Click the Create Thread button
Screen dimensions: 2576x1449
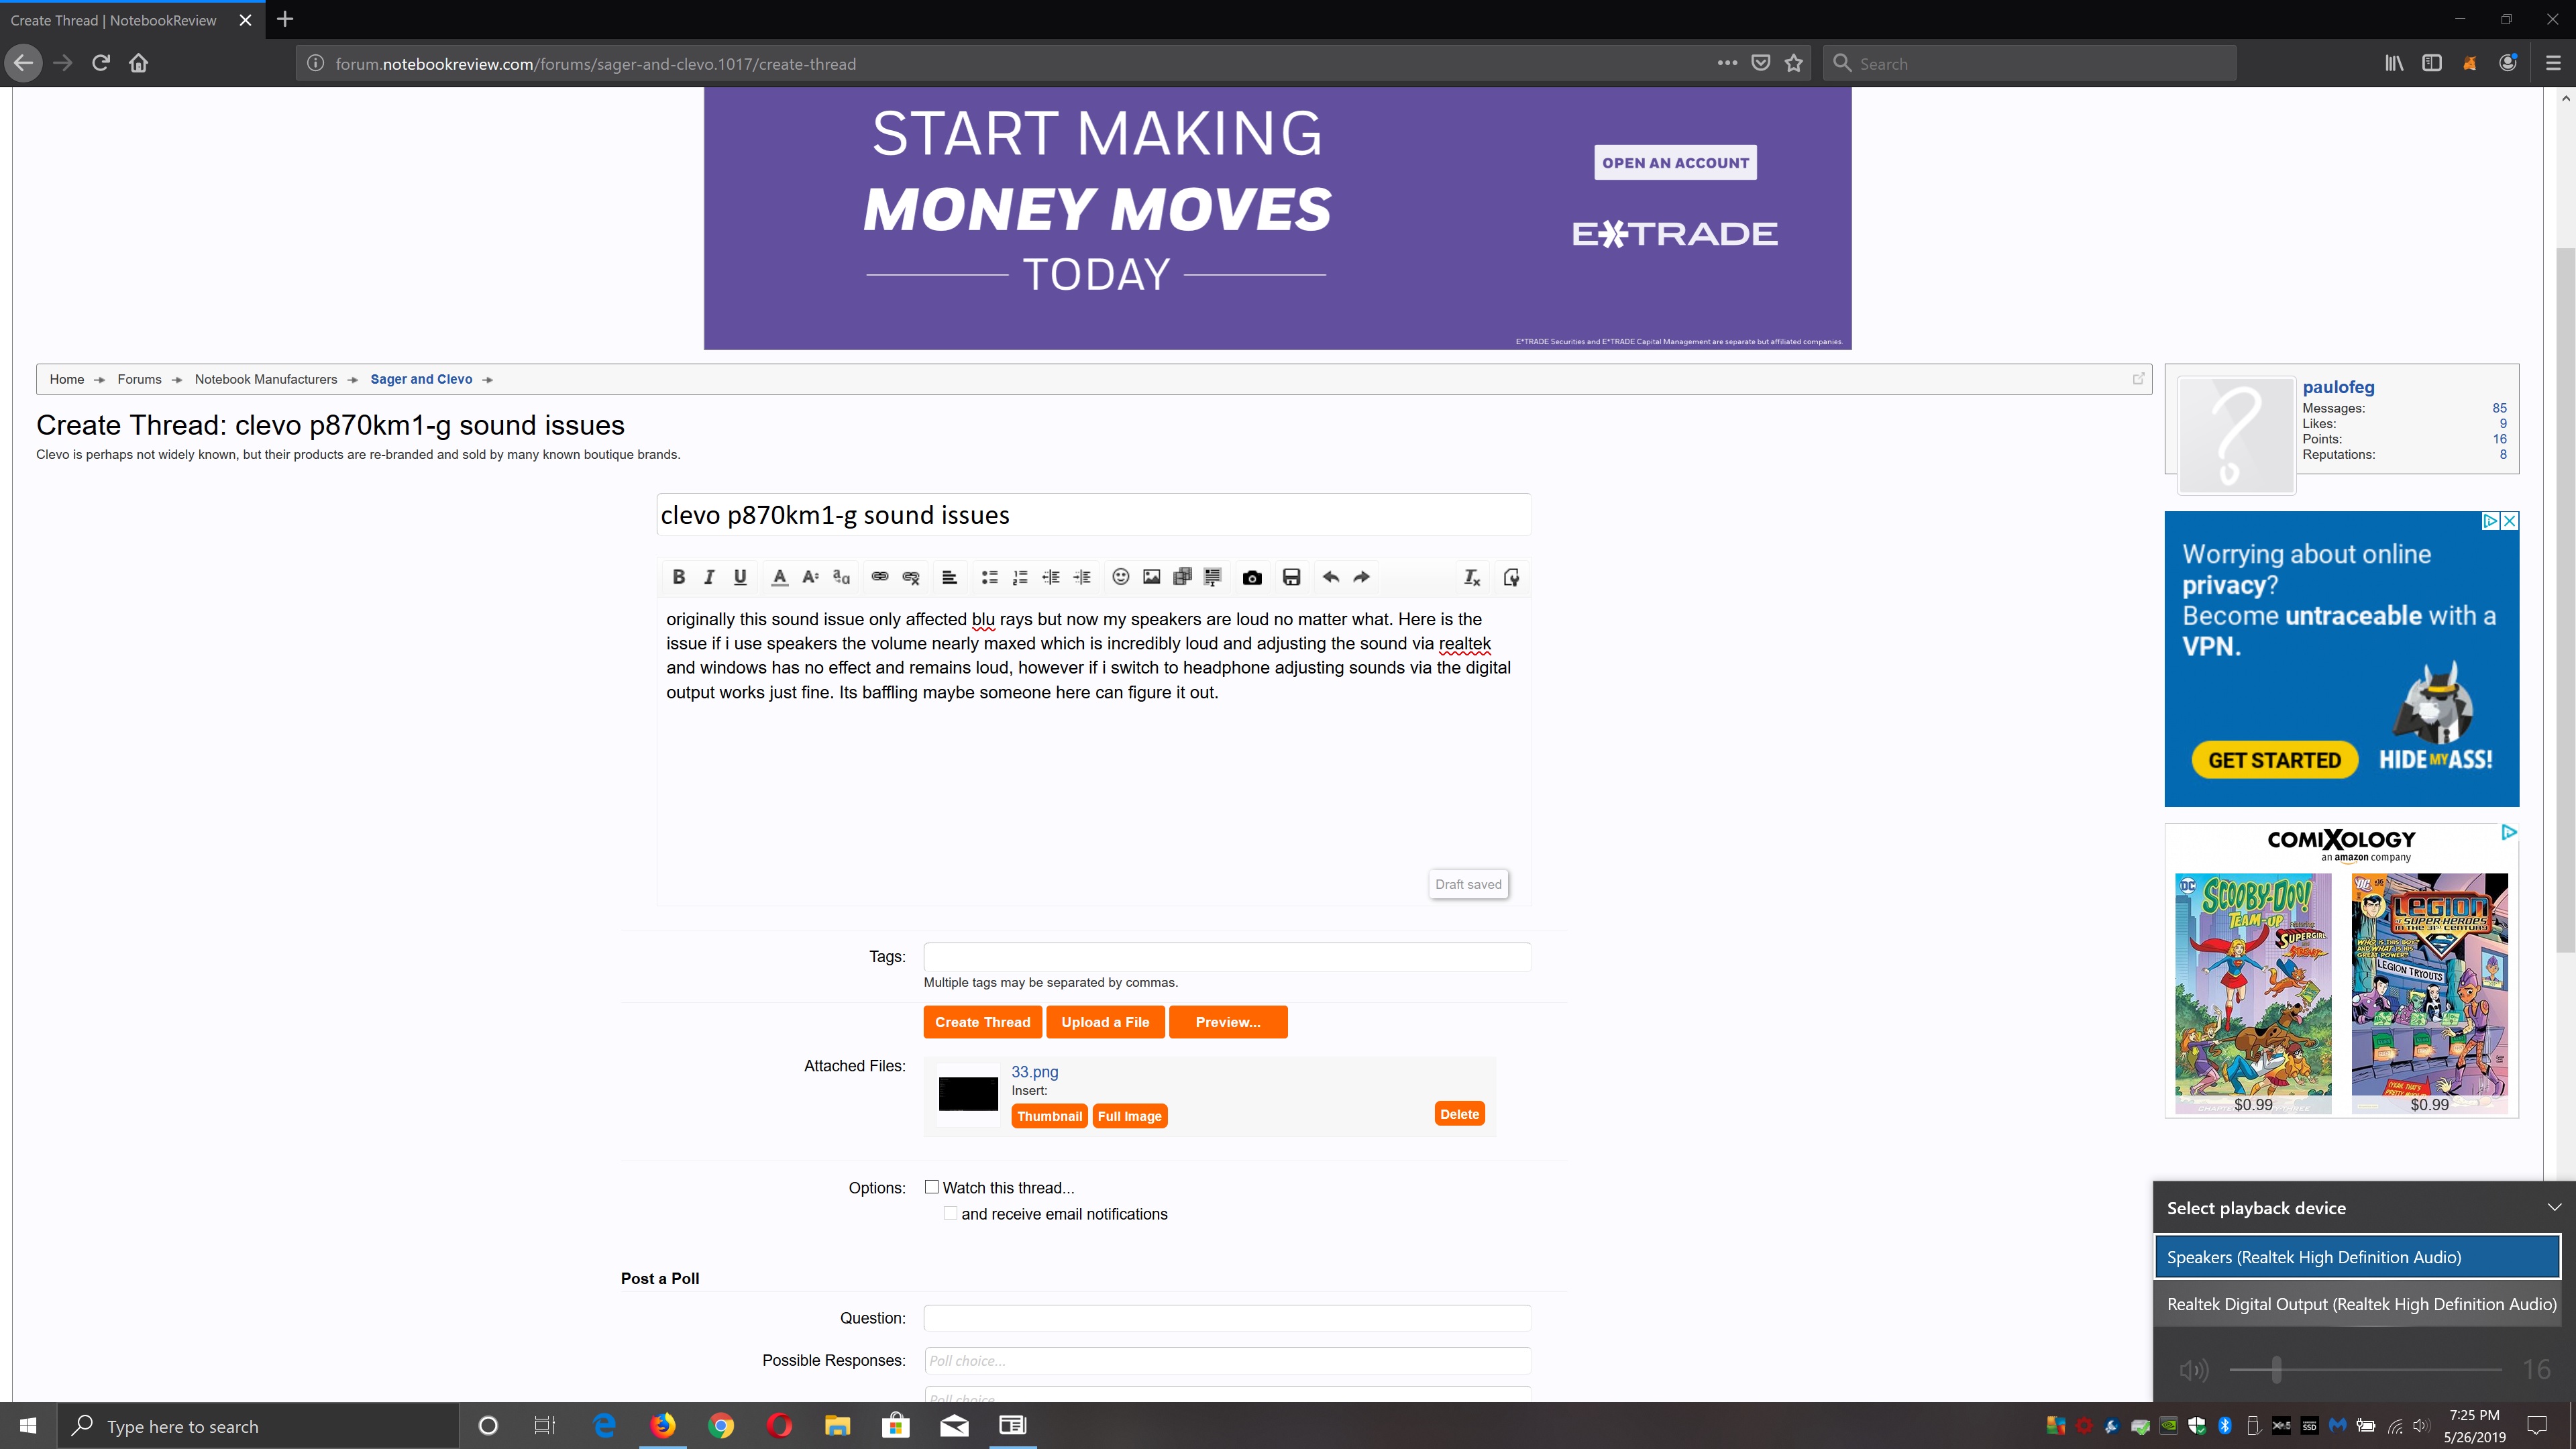pos(982,1022)
